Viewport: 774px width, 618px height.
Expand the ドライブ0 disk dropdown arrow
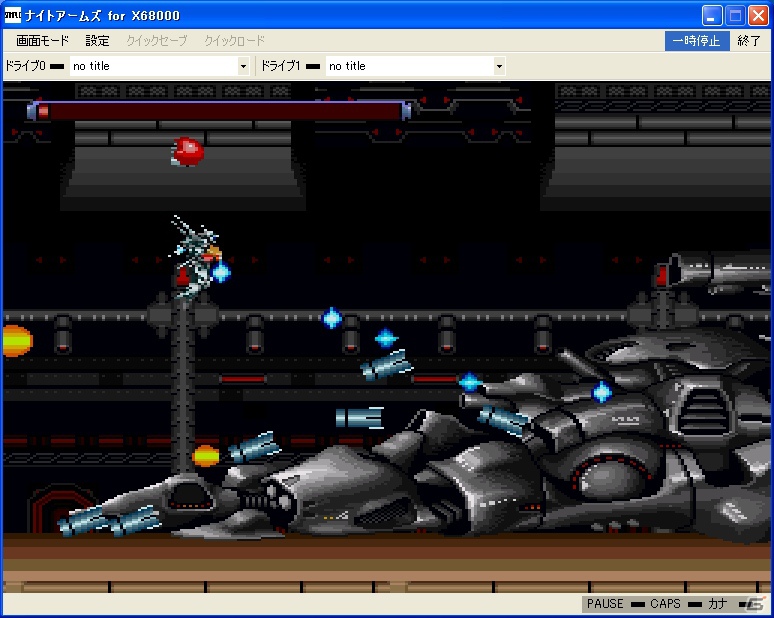[x=243, y=66]
